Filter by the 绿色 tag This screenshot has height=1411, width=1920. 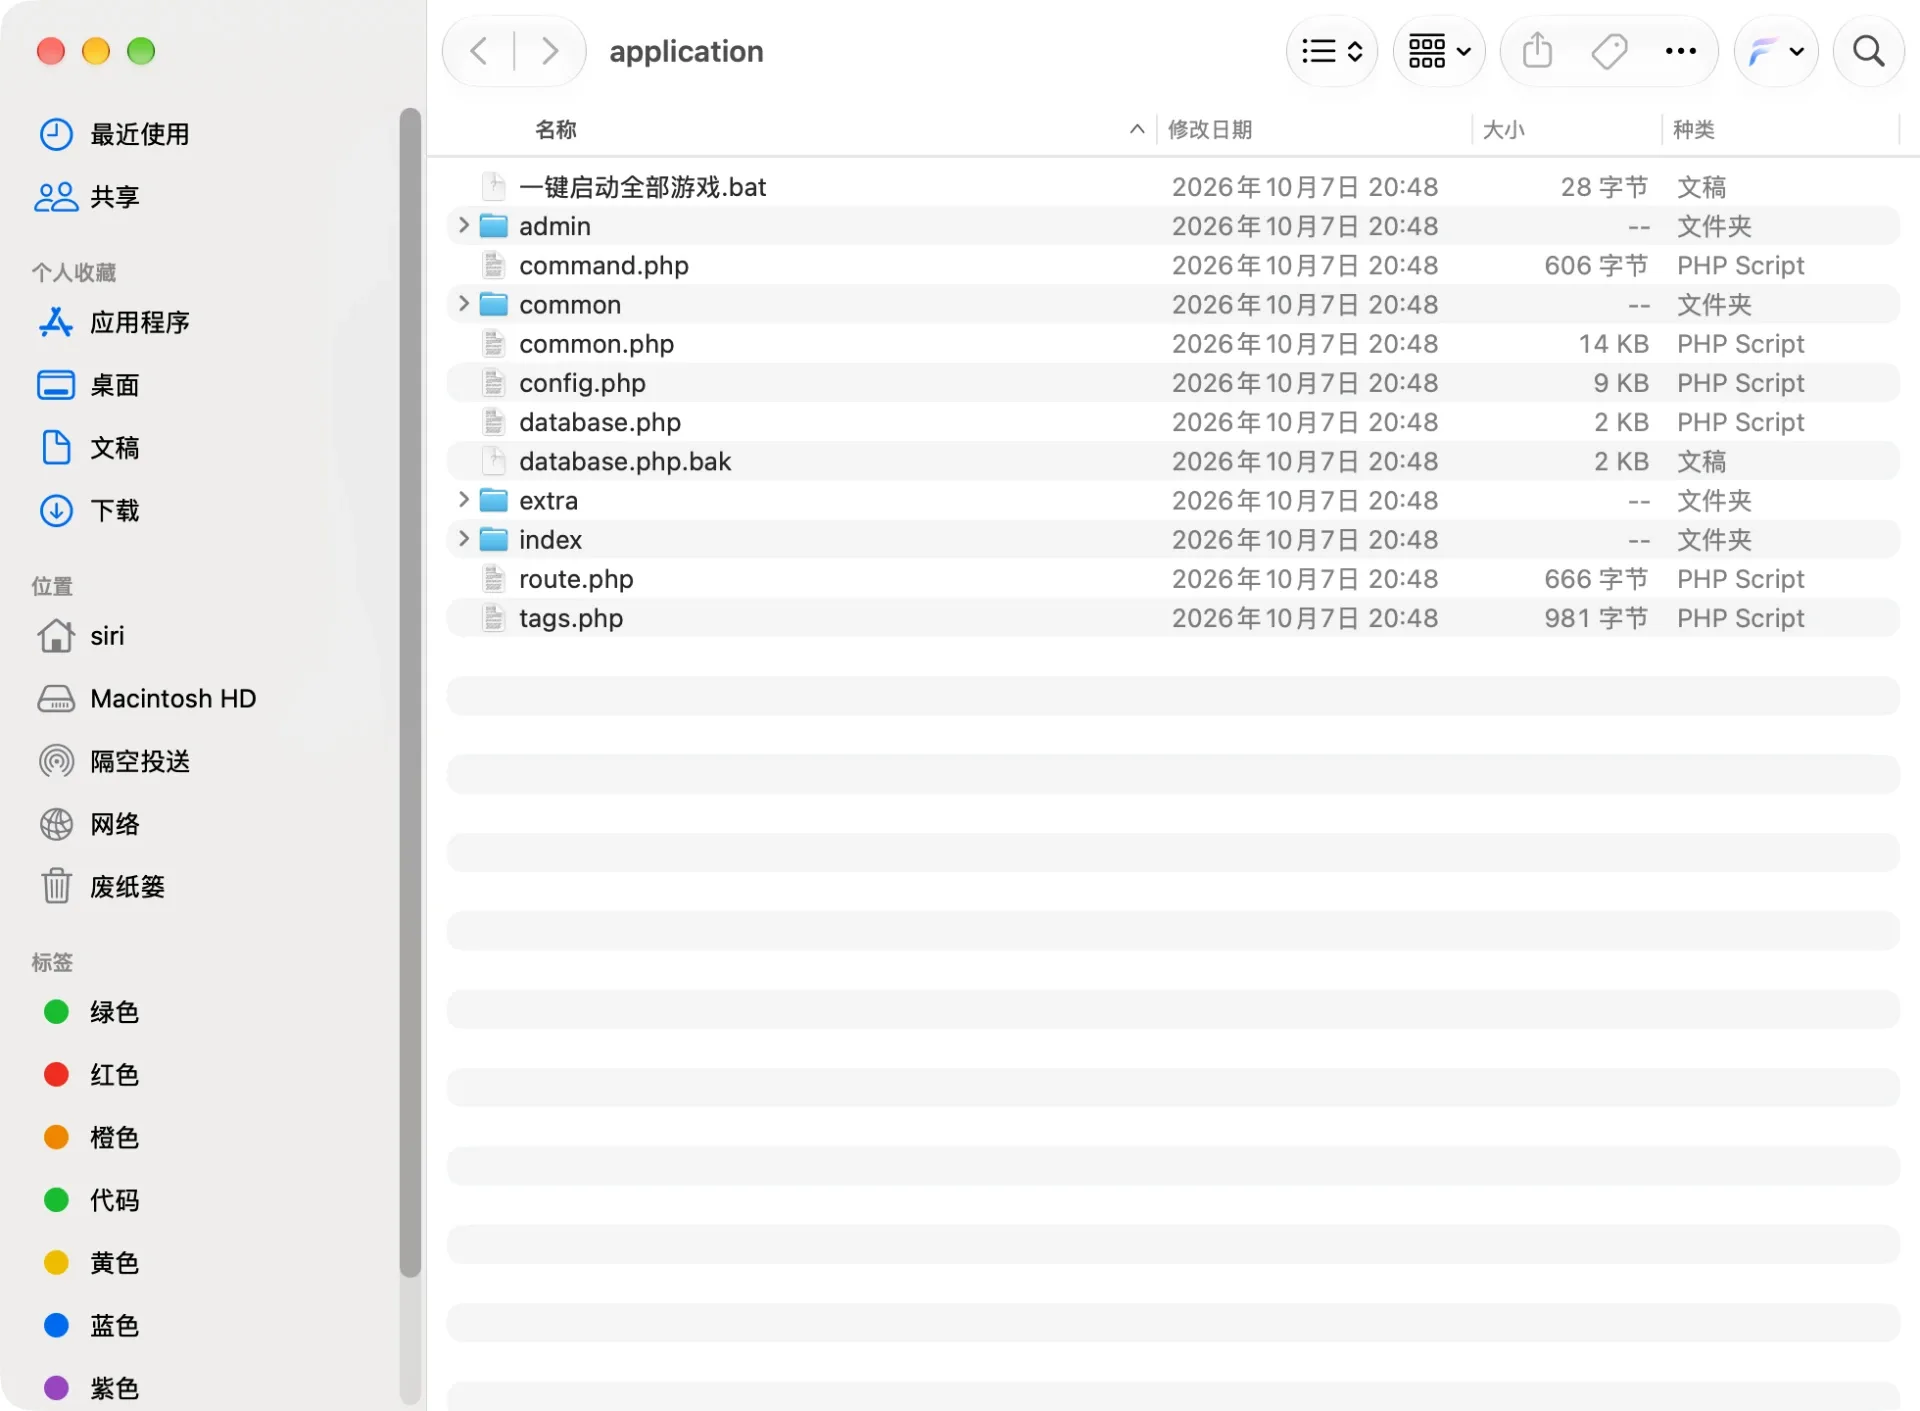pyautogui.click(x=91, y=1012)
